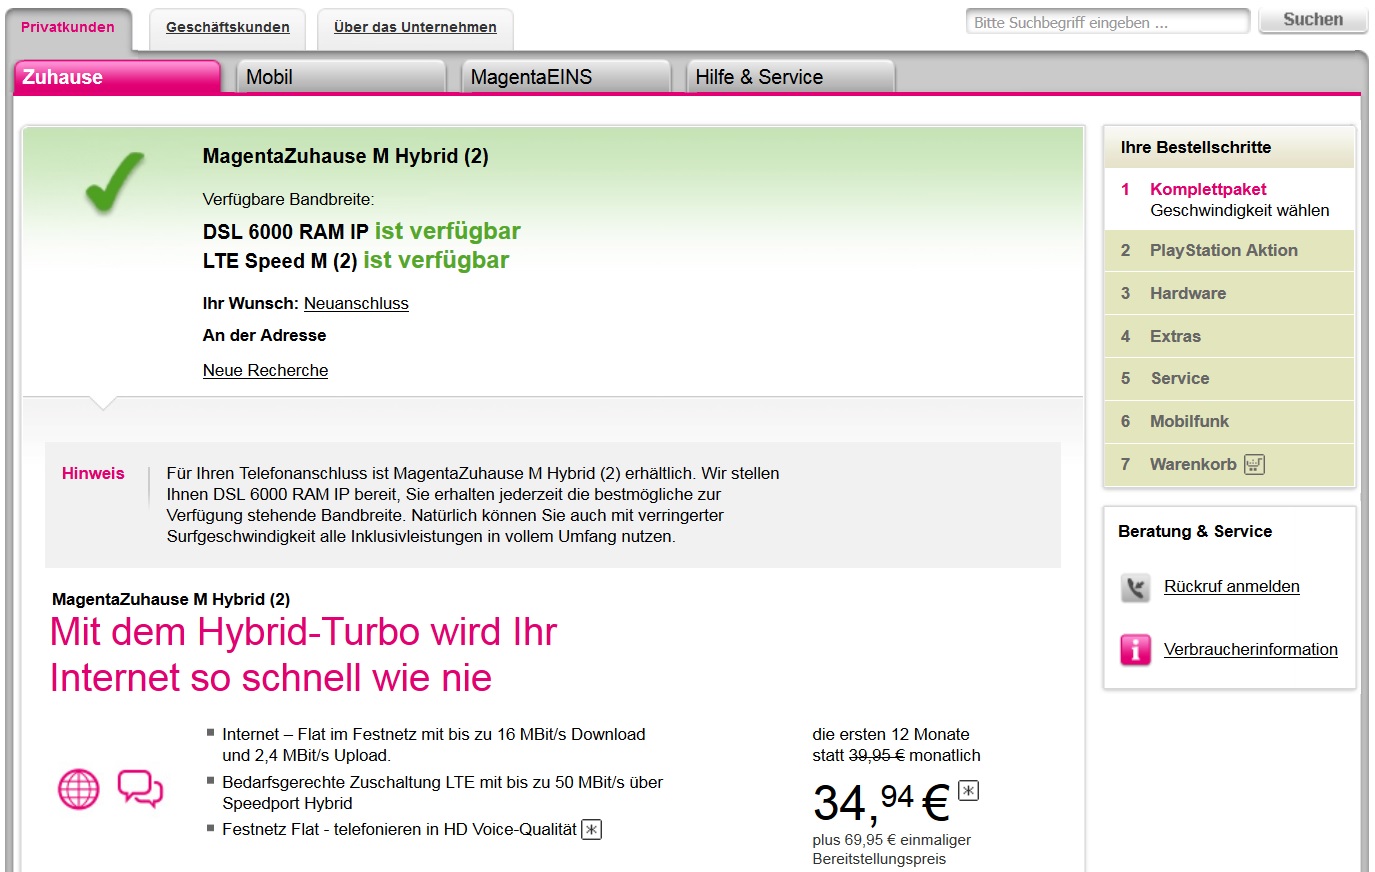Click the pink 'Hinweis' label
Screen dimensions: 1375x872
point(93,474)
